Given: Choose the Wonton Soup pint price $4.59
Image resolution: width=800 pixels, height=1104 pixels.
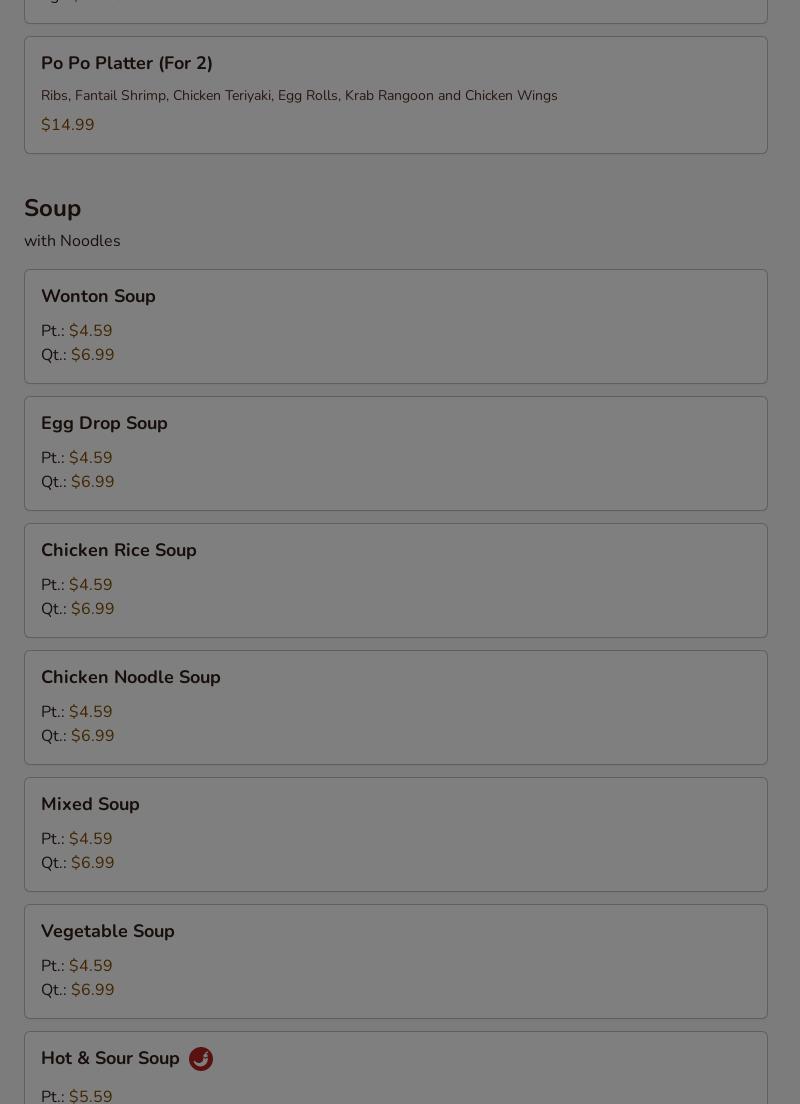Looking at the screenshot, I should tap(90, 331).
